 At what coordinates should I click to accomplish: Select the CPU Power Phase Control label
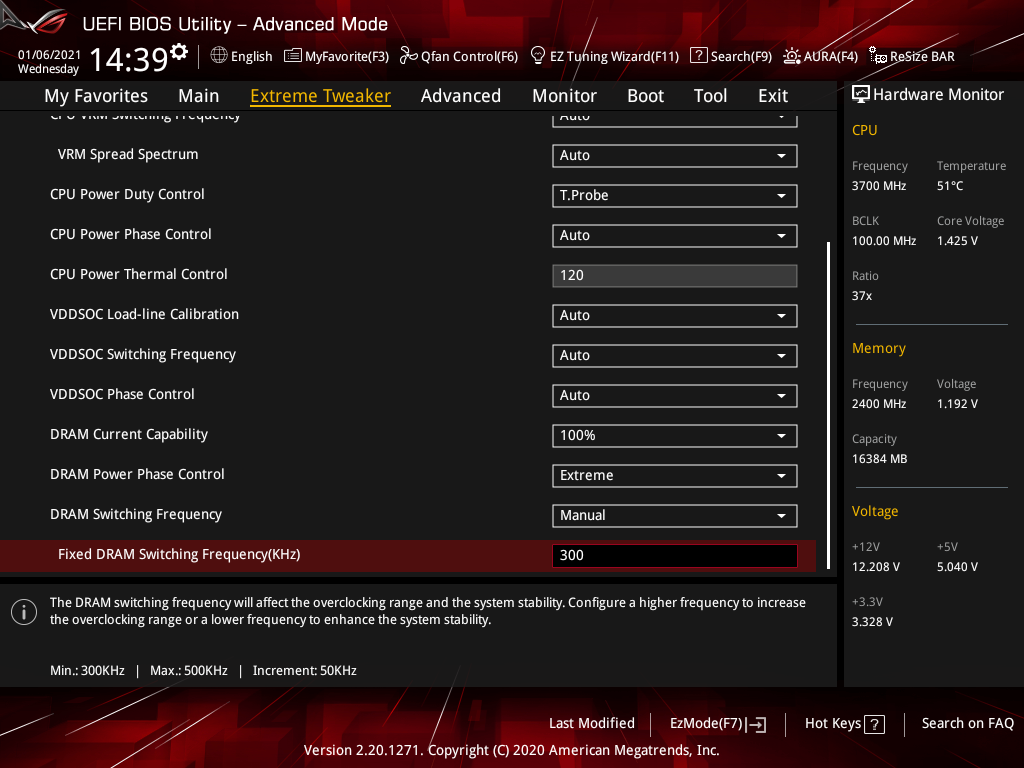(131, 234)
